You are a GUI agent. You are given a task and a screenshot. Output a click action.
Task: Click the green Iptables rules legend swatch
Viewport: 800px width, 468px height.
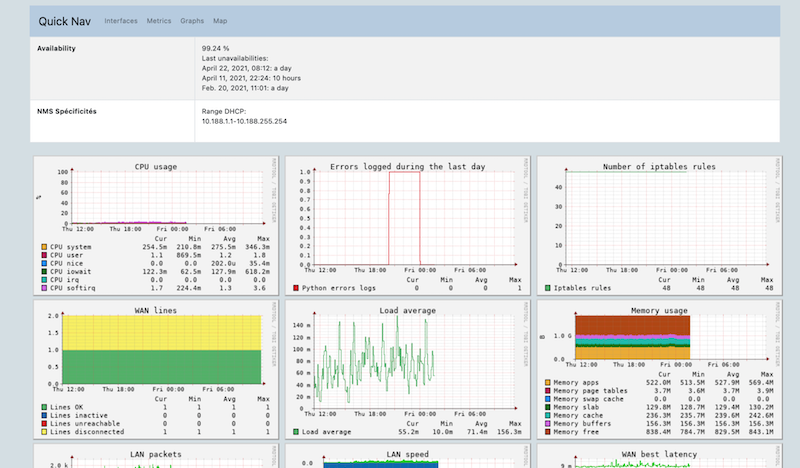[547, 288]
